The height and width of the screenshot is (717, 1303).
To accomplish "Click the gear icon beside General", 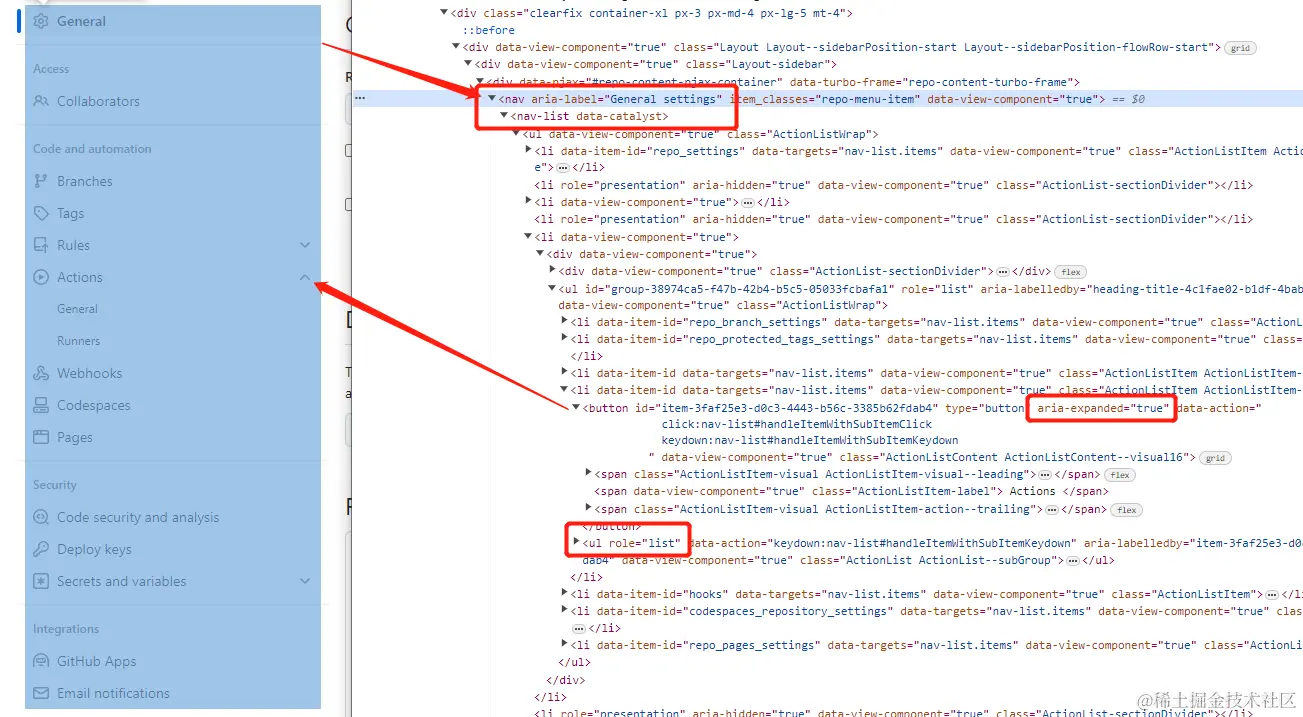I will pyautogui.click(x=41, y=21).
